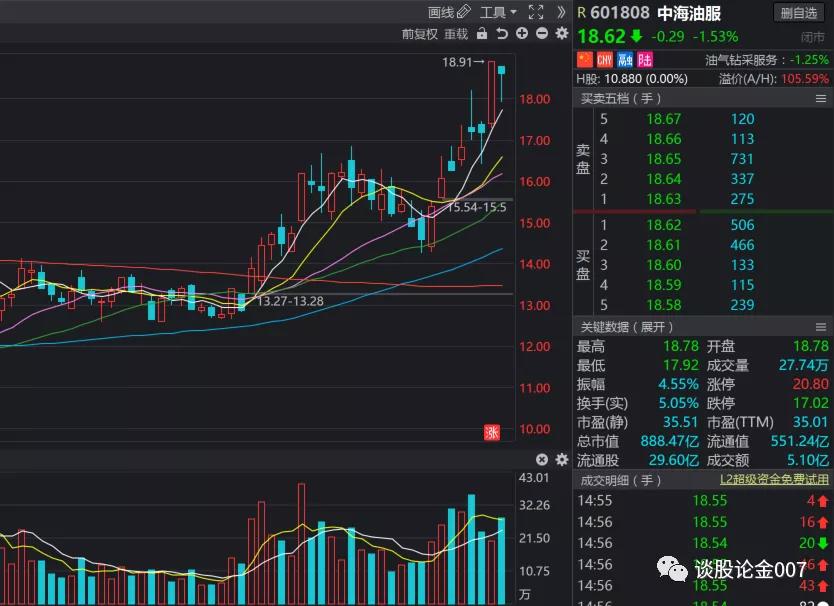Click 重载 to reload chart data
The image size is (834, 606).
pyautogui.click(x=456, y=34)
